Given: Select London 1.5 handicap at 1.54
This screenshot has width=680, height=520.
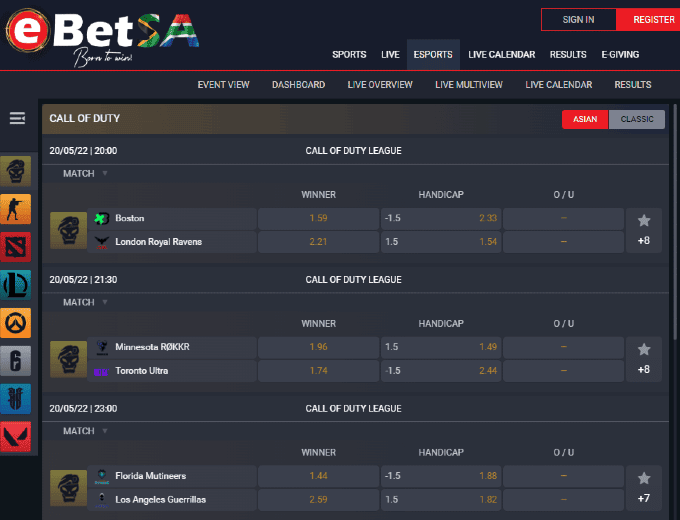Looking at the screenshot, I should [x=441, y=242].
